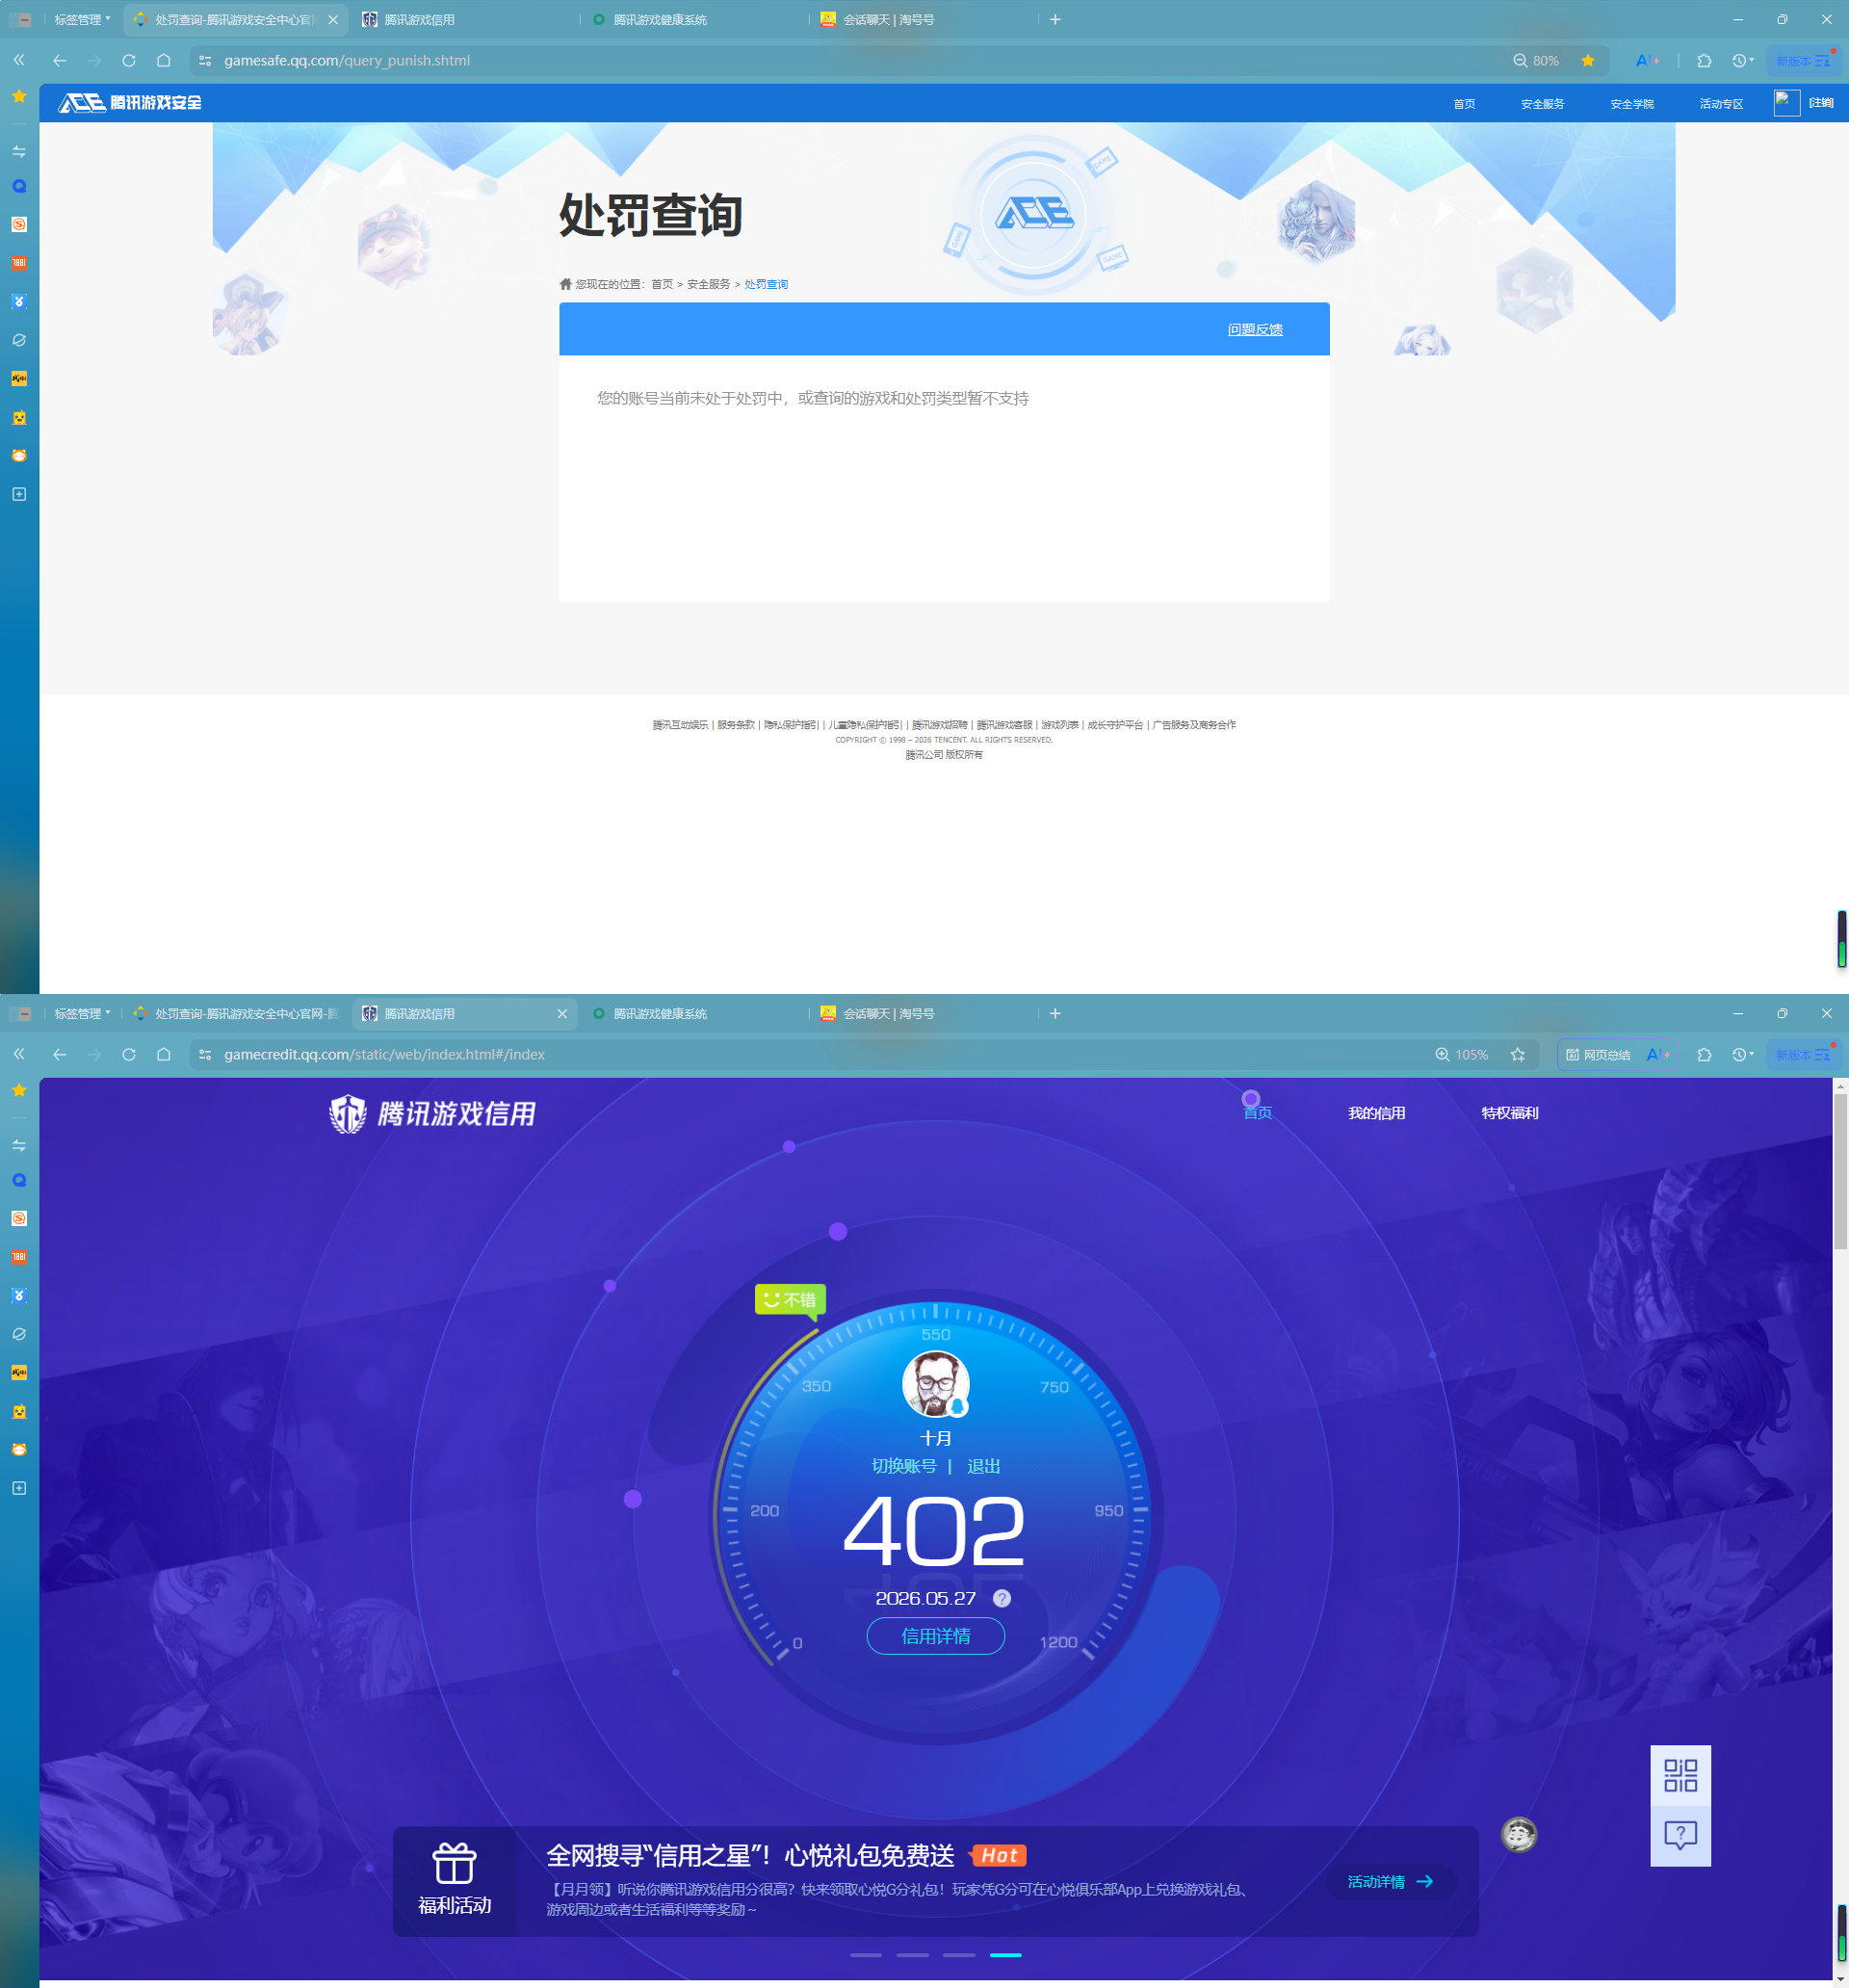Close the 腾讯游戏信用 tab in bottom window
The height and width of the screenshot is (1988, 1849).
click(562, 1014)
